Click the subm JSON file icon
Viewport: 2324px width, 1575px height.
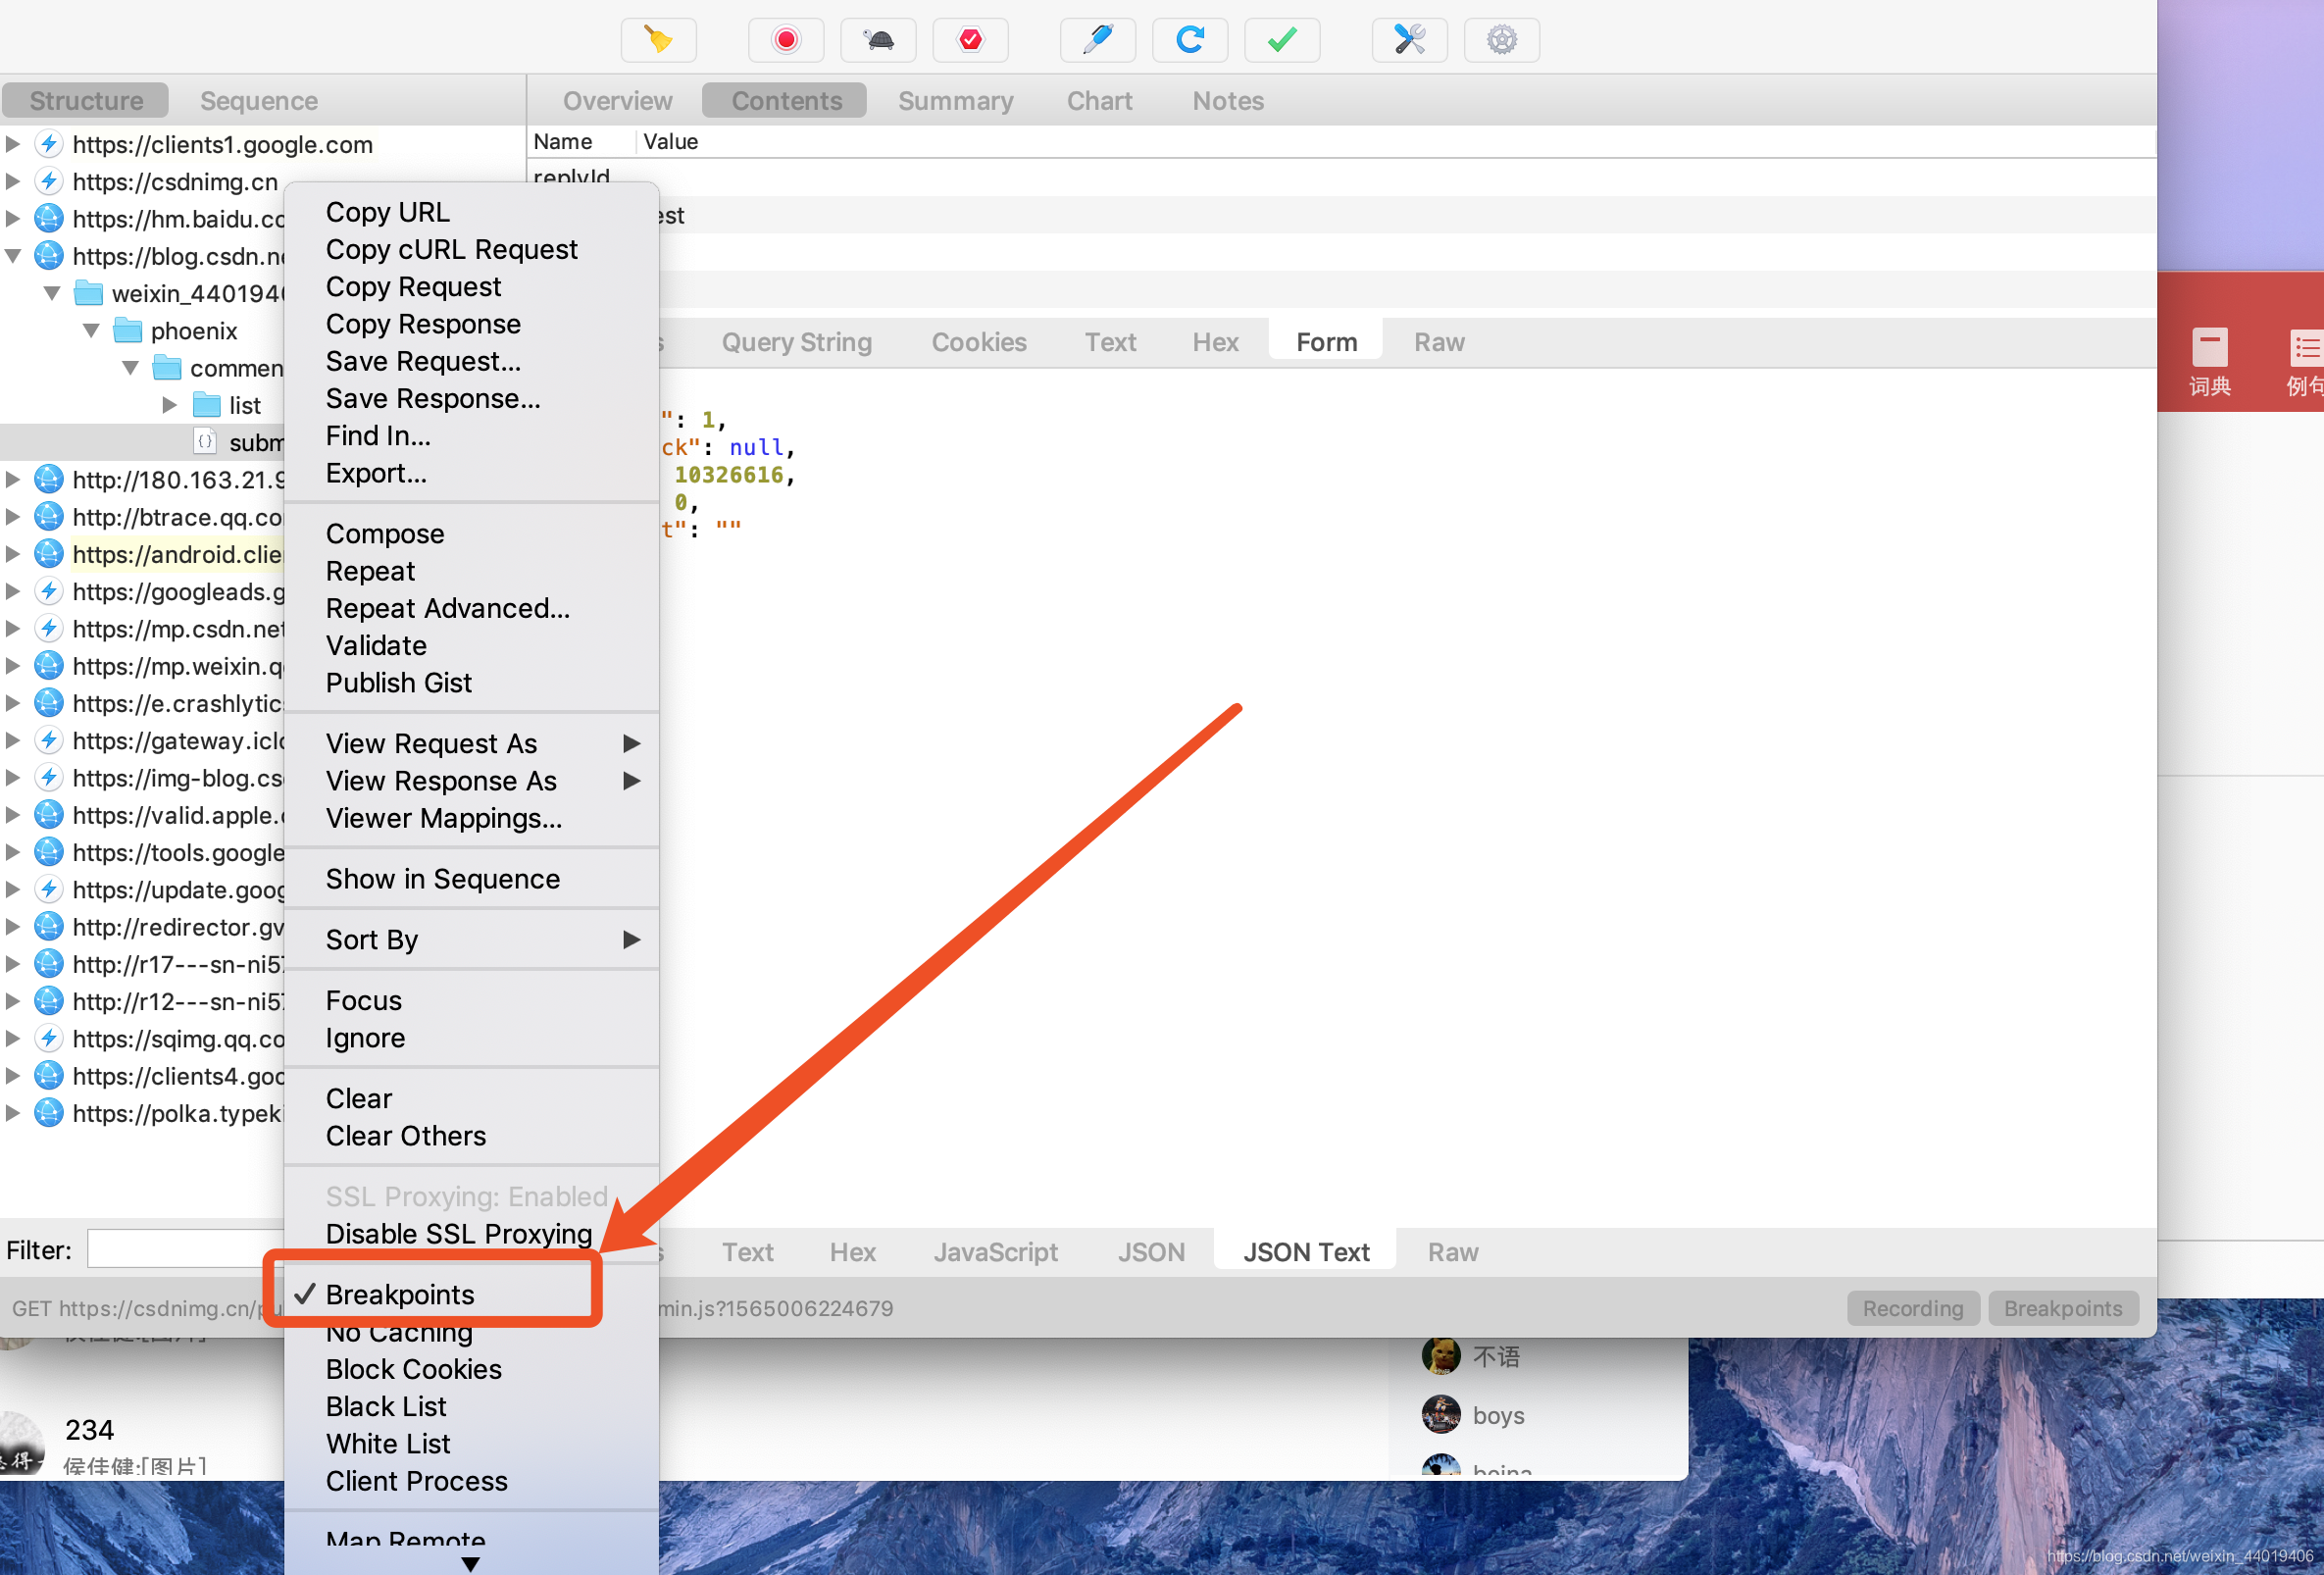205,442
